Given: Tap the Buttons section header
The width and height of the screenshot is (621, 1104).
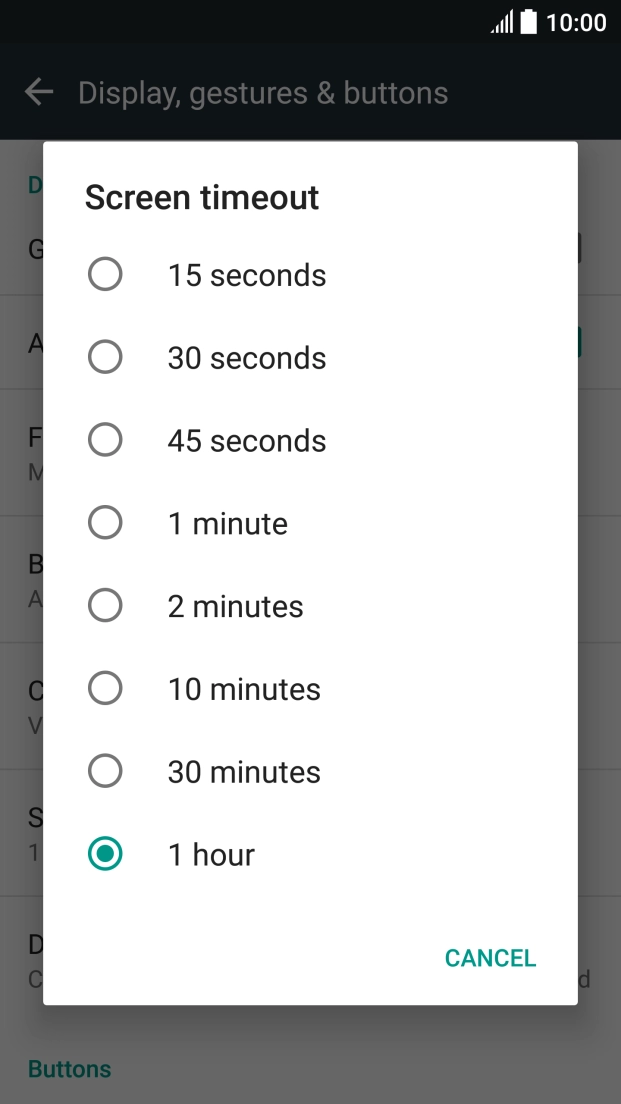Looking at the screenshot, I should pyautogui.click(x=69, y=1069).
